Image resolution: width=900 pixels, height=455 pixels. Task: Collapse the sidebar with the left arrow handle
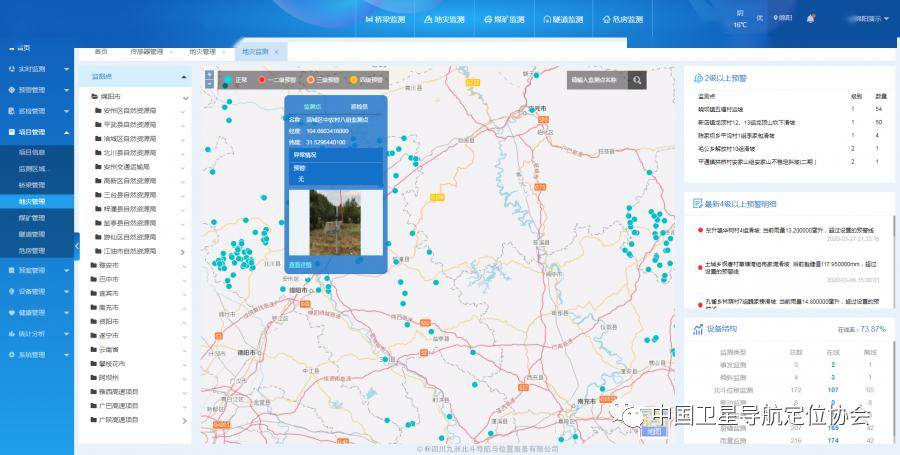76,245
